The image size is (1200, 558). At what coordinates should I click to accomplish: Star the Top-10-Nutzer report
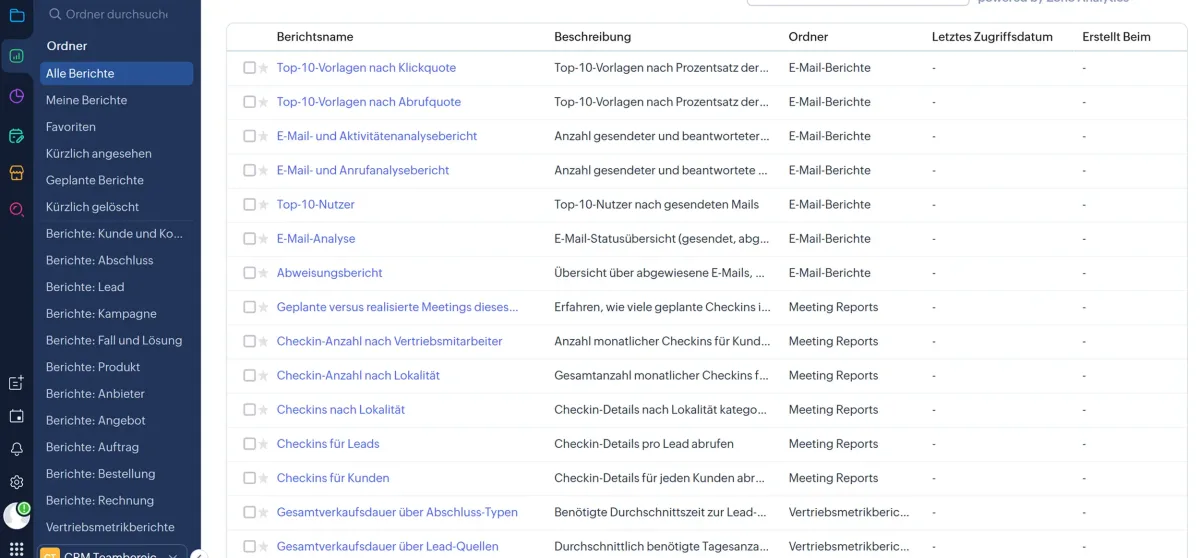[264, 204]
